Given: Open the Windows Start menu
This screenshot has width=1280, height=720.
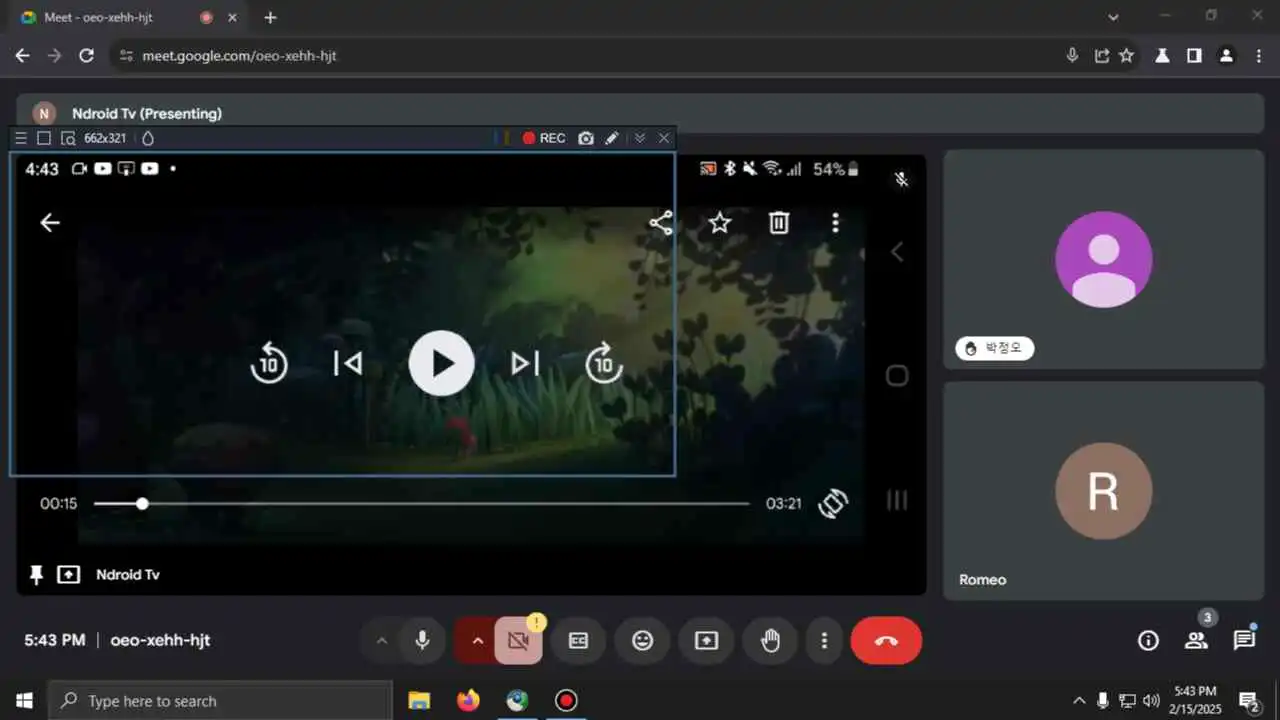Looking at the screenshot, I should (x=24, y=701).
